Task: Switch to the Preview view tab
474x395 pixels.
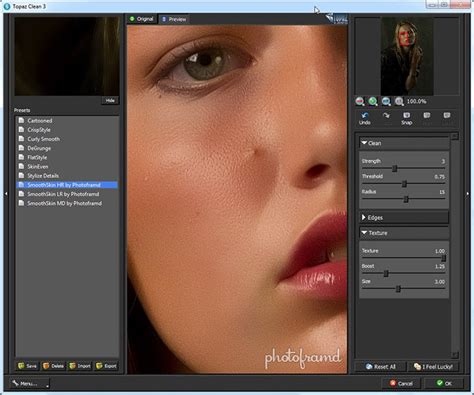Action: [174, 19]
